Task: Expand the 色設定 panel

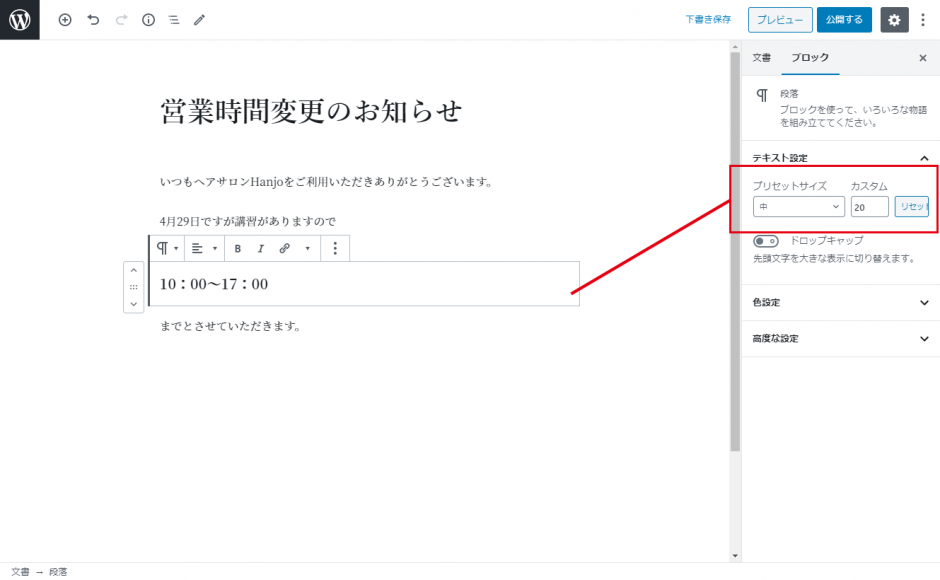Action: [x=840, y=302]
